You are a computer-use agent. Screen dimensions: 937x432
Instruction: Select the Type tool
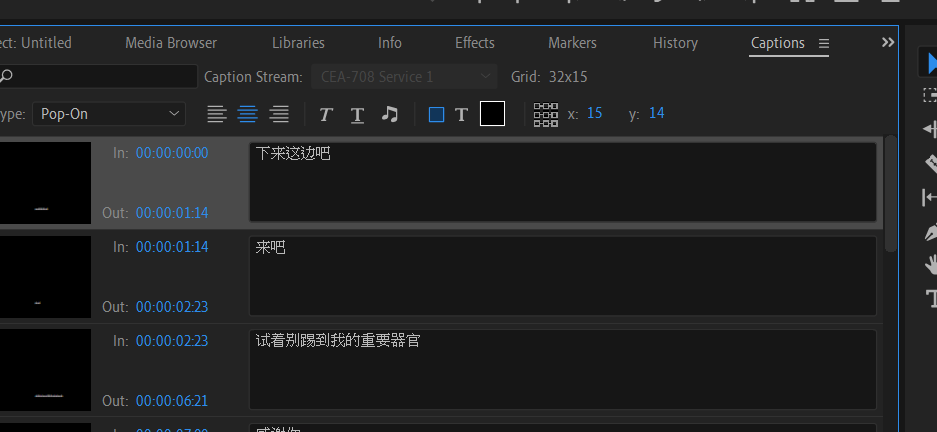point(931,298)
